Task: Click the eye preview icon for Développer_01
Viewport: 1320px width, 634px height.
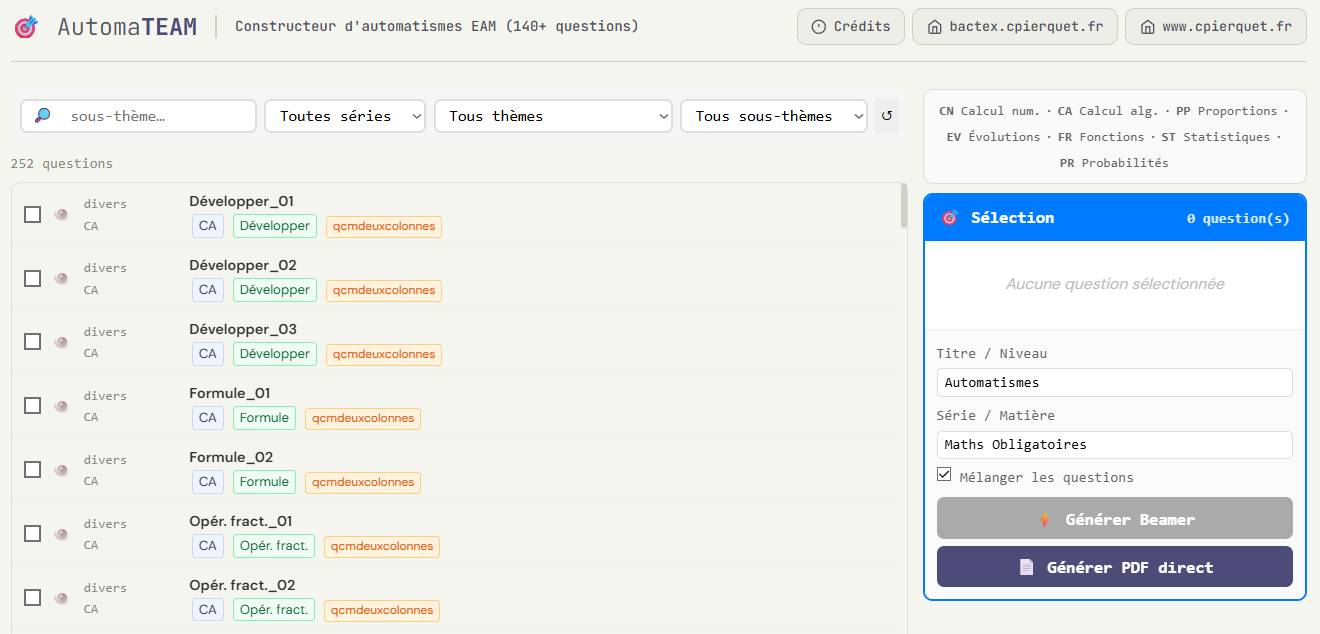Action: (61, 214)
